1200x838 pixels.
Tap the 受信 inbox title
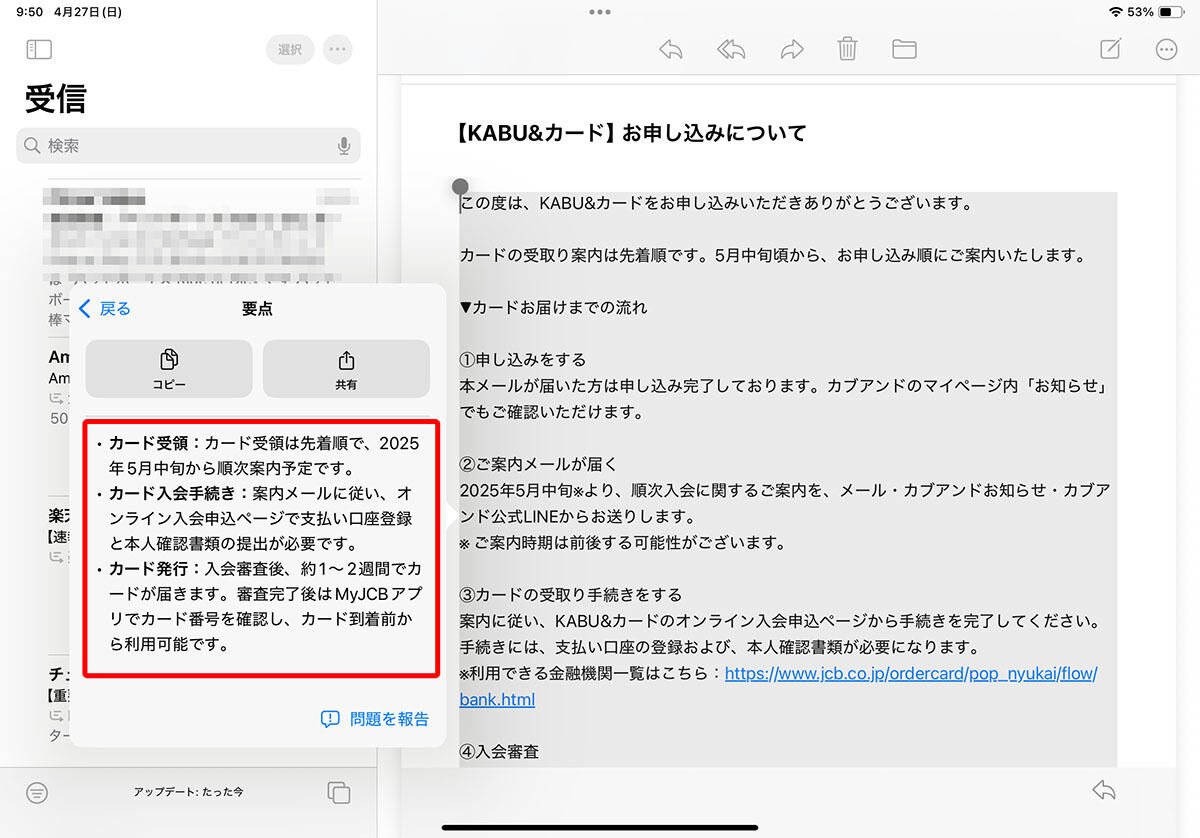click(56, 99)
